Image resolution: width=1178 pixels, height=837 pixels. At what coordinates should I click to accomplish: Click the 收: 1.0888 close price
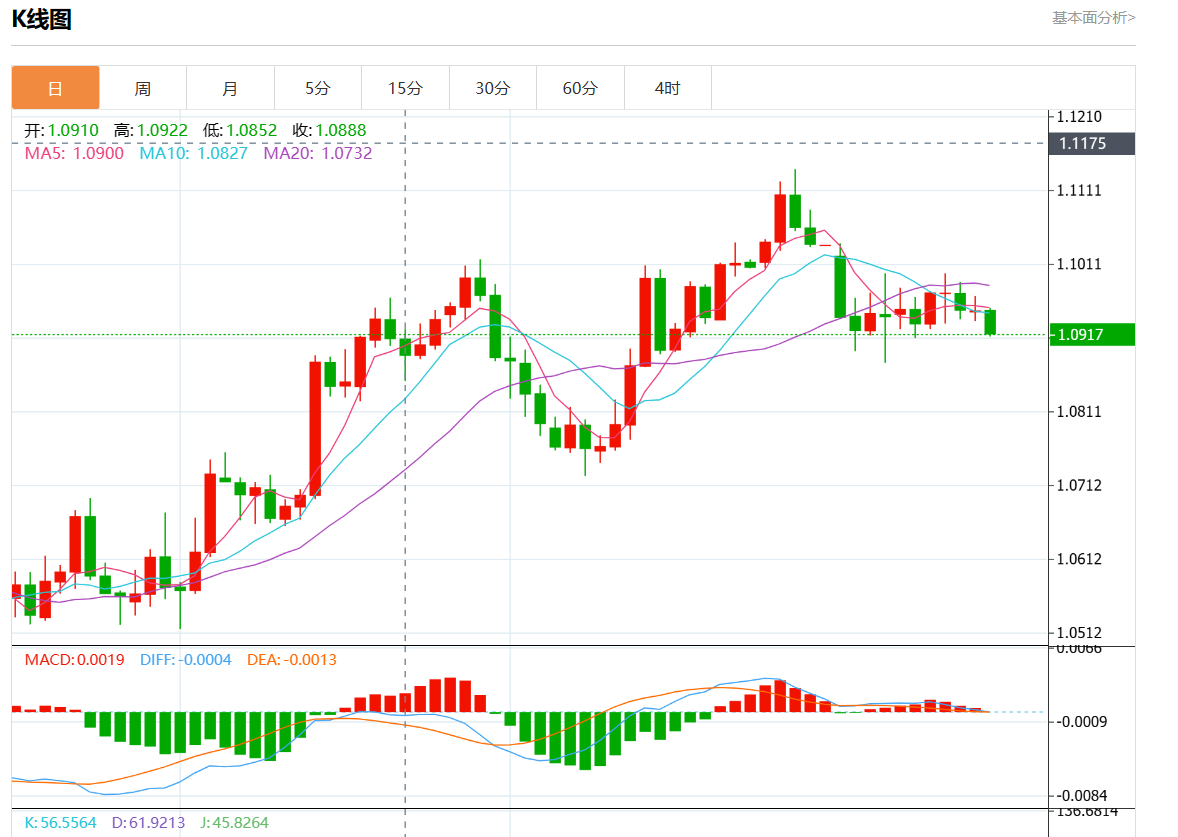[x=329, y=130]
